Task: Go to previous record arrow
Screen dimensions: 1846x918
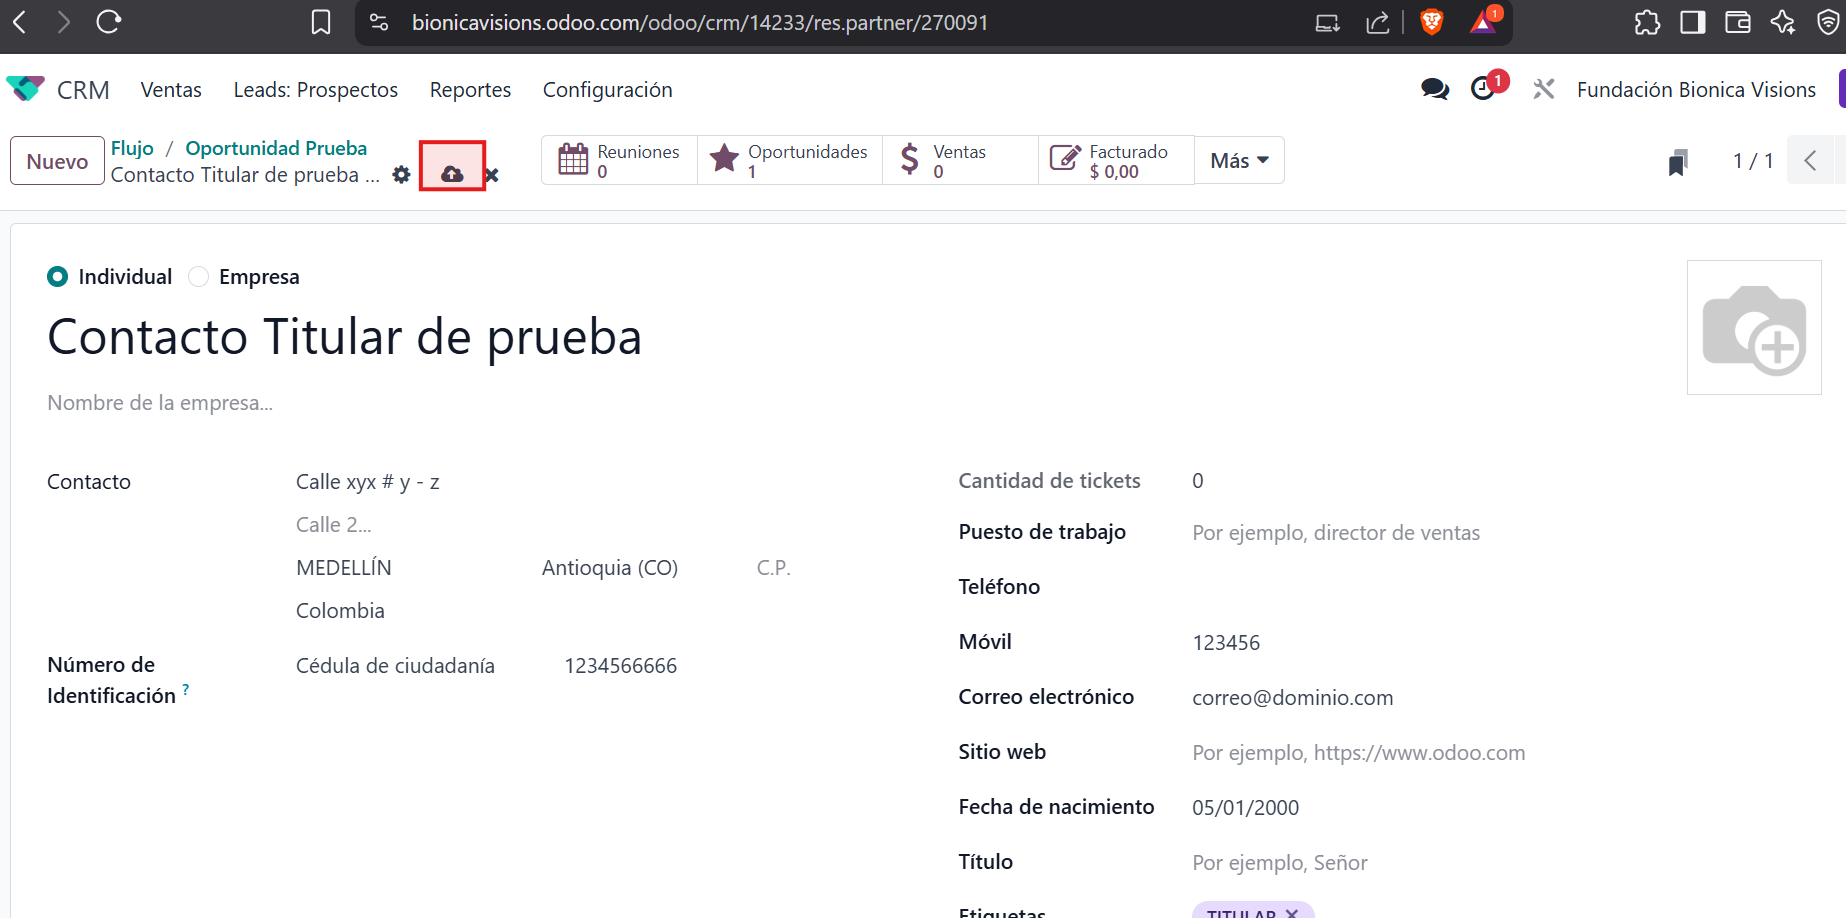Action: [1810, 161]
